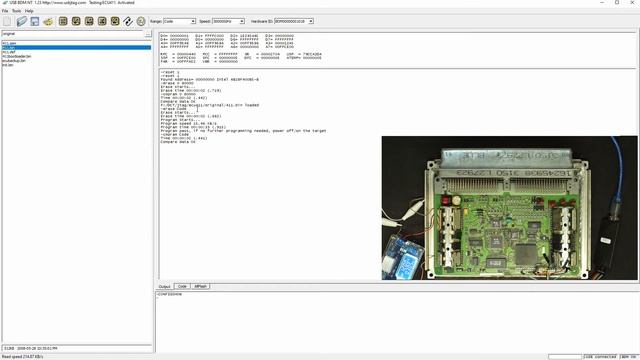Viewport: 640px width, 360px height.
Task: Click the 'Program pass' message line
Action: [x=243, y=131]
